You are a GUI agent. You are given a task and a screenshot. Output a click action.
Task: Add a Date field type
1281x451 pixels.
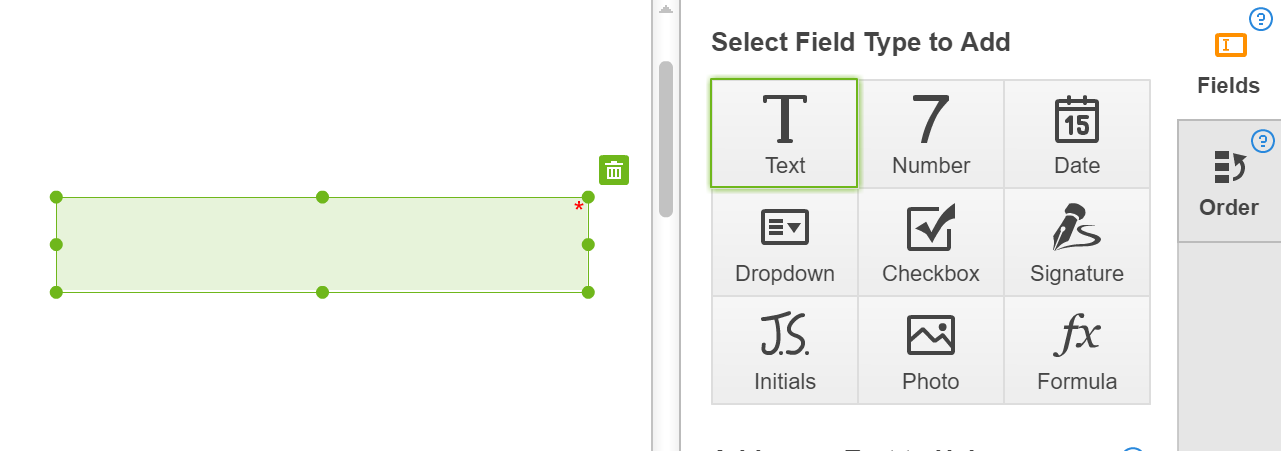pyautogui.click(x=1077, y=134)
